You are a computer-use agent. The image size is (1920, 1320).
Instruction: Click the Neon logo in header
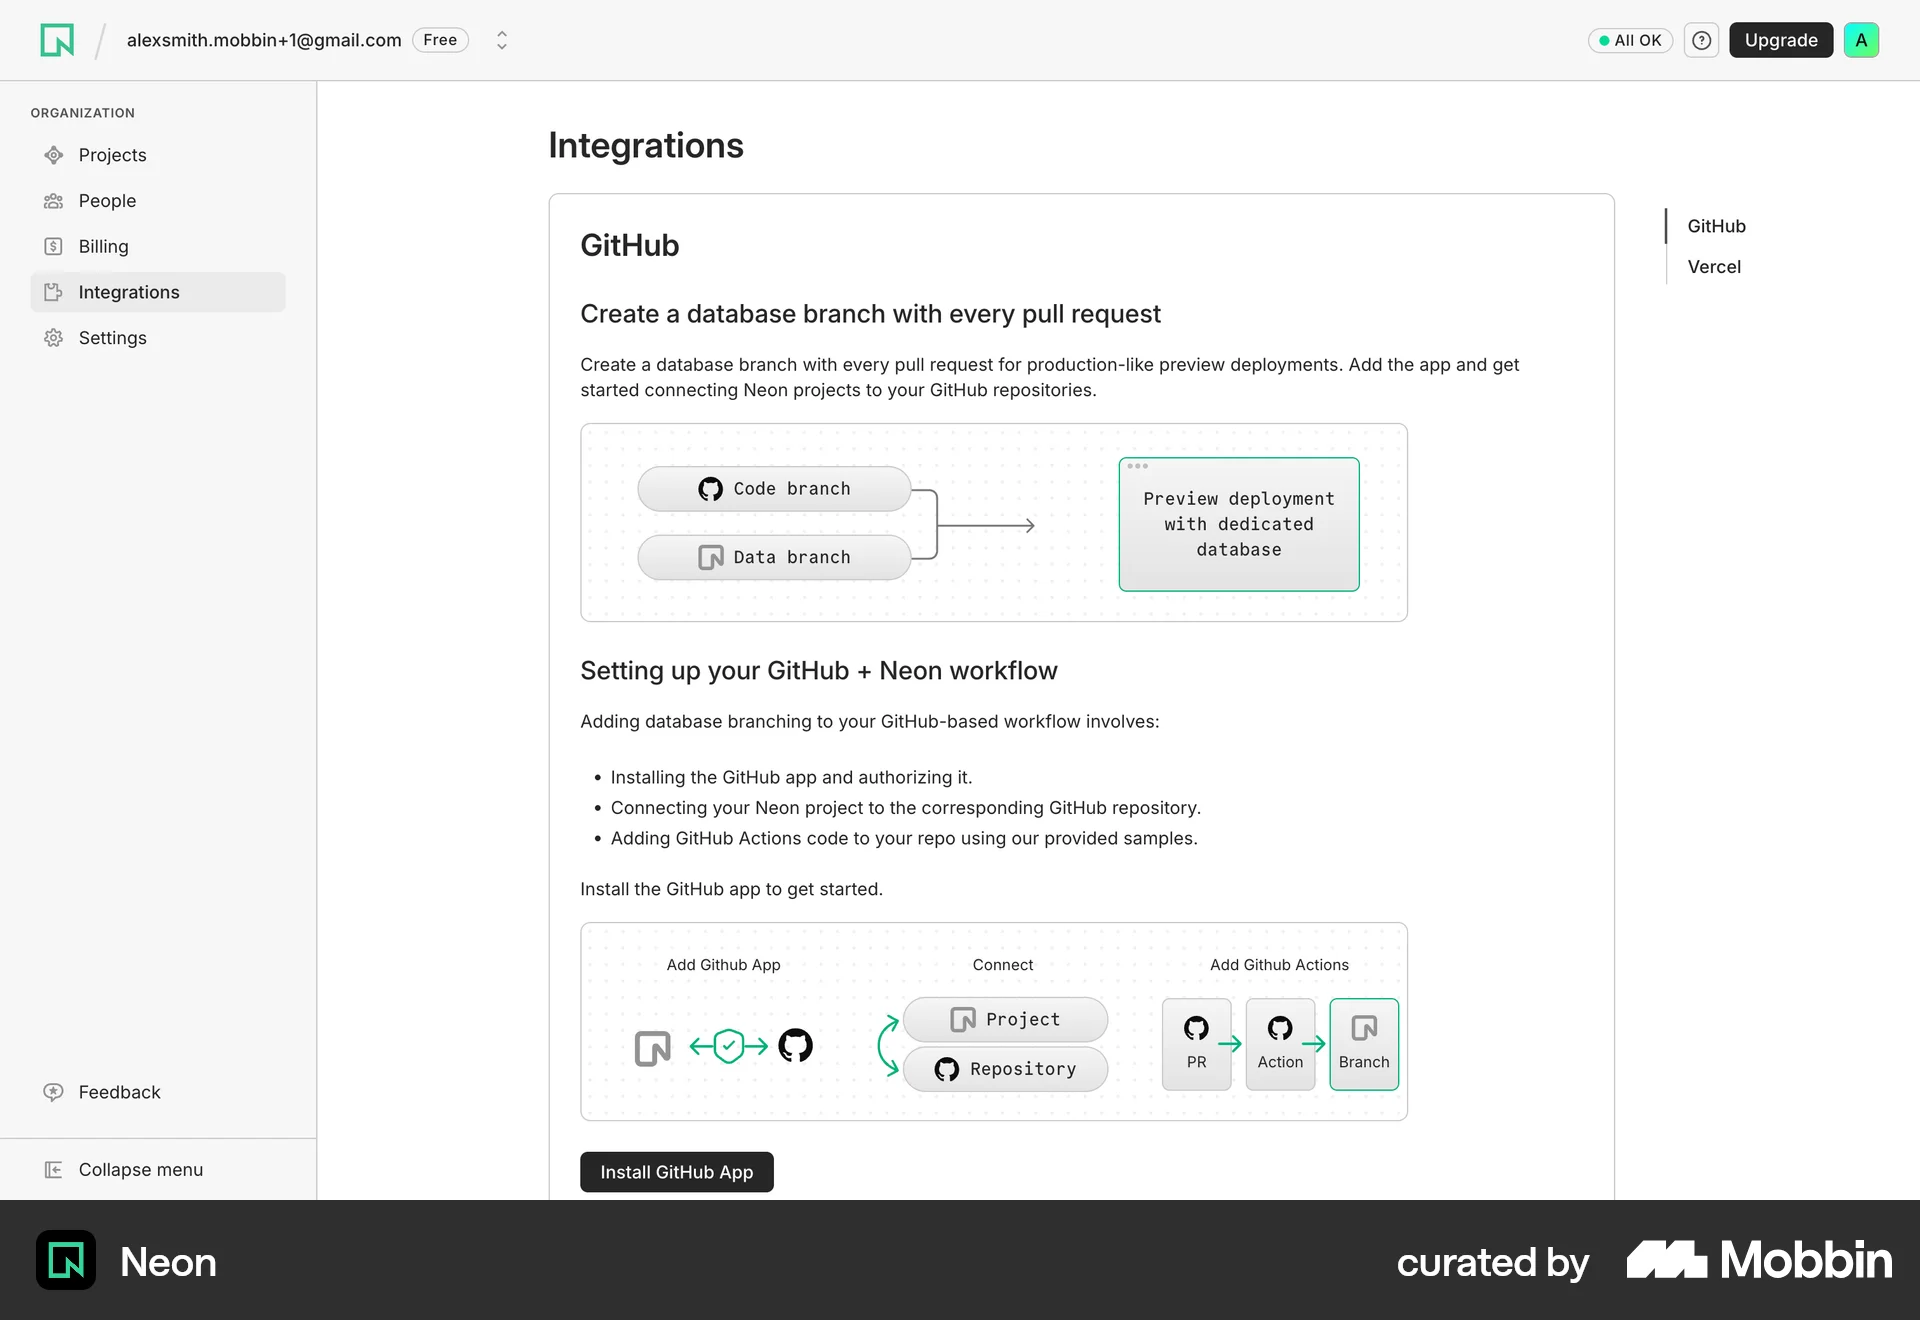click(57, 40)
